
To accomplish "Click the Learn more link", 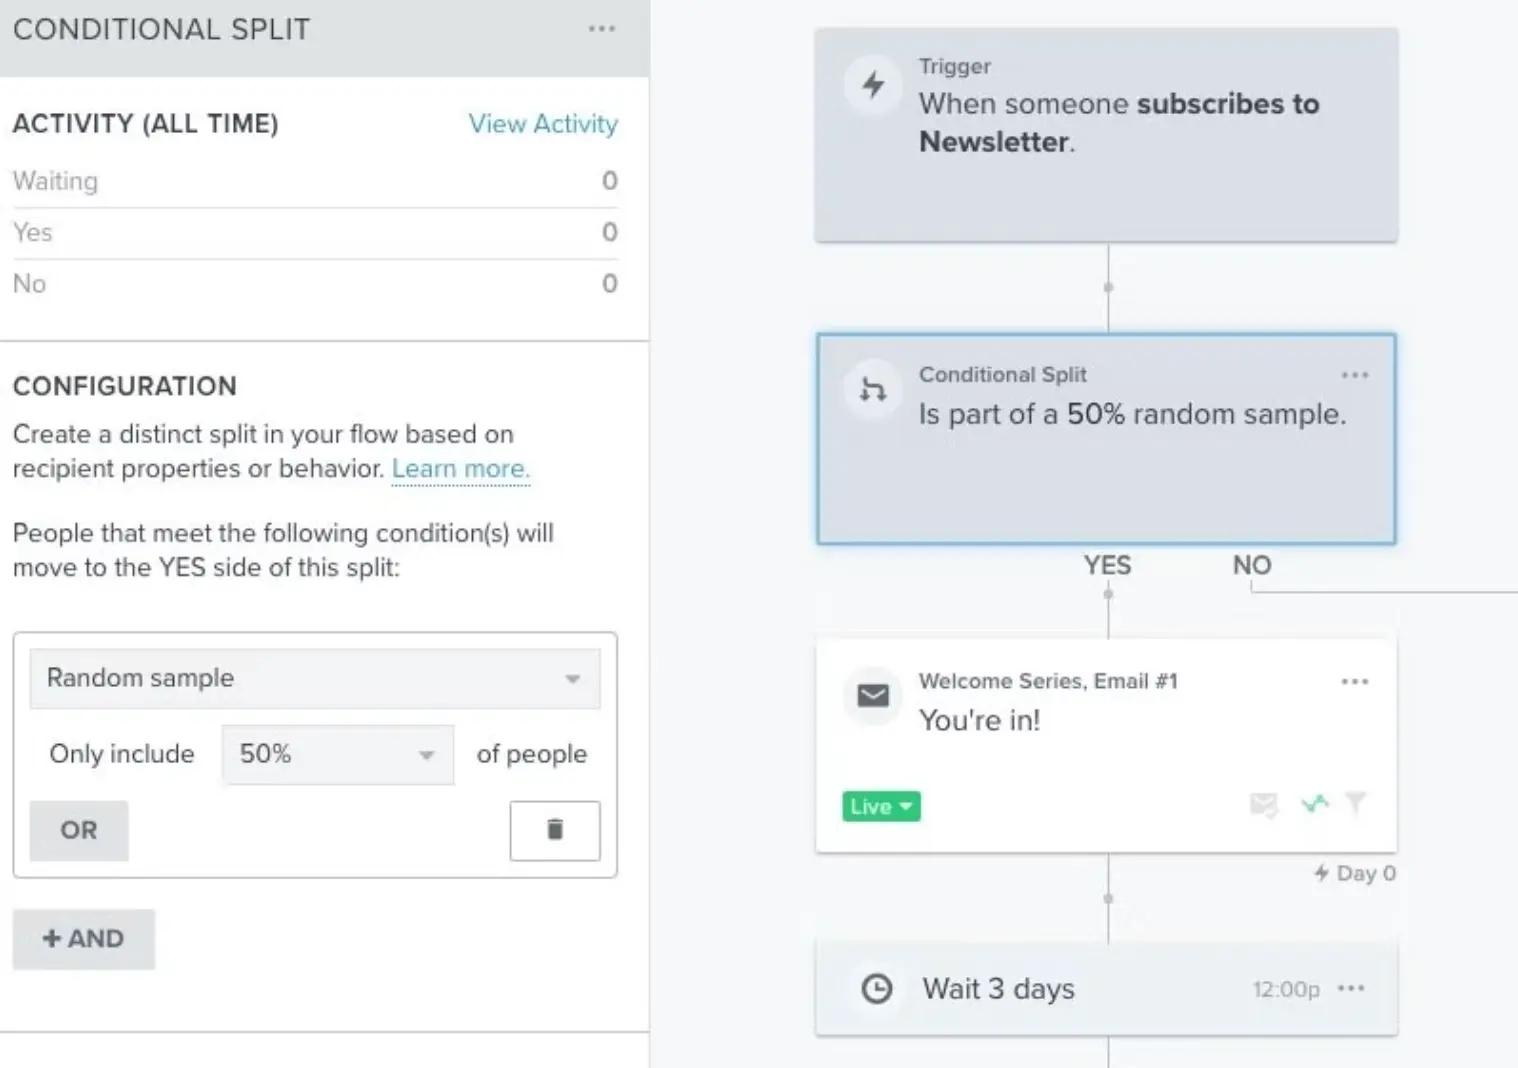I will pos(460,468).
